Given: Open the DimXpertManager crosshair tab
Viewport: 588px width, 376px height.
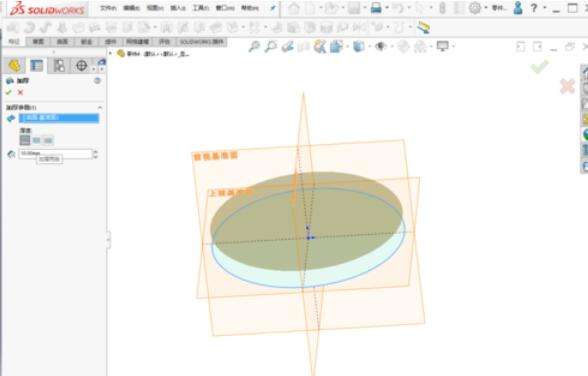Looking at the screenshot, I should (81, 66).
